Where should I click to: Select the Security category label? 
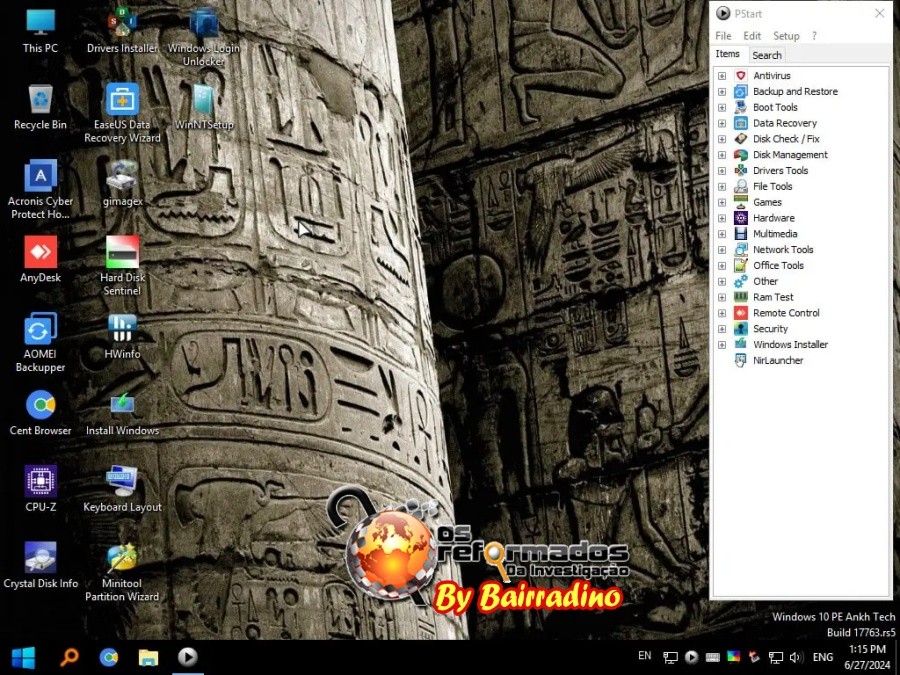click(x=770, y=329)
